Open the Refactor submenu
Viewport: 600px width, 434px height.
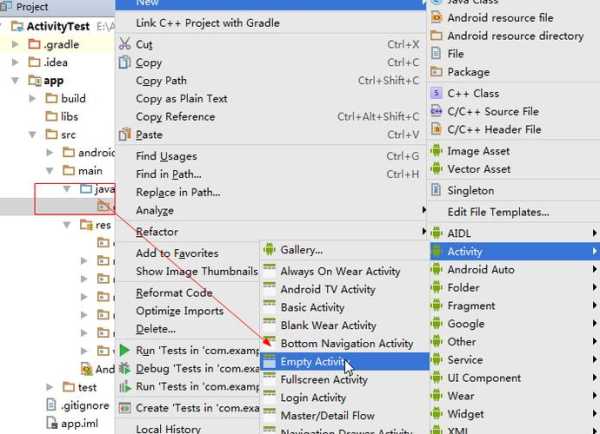pyautogui.click(x=271, y=232)
